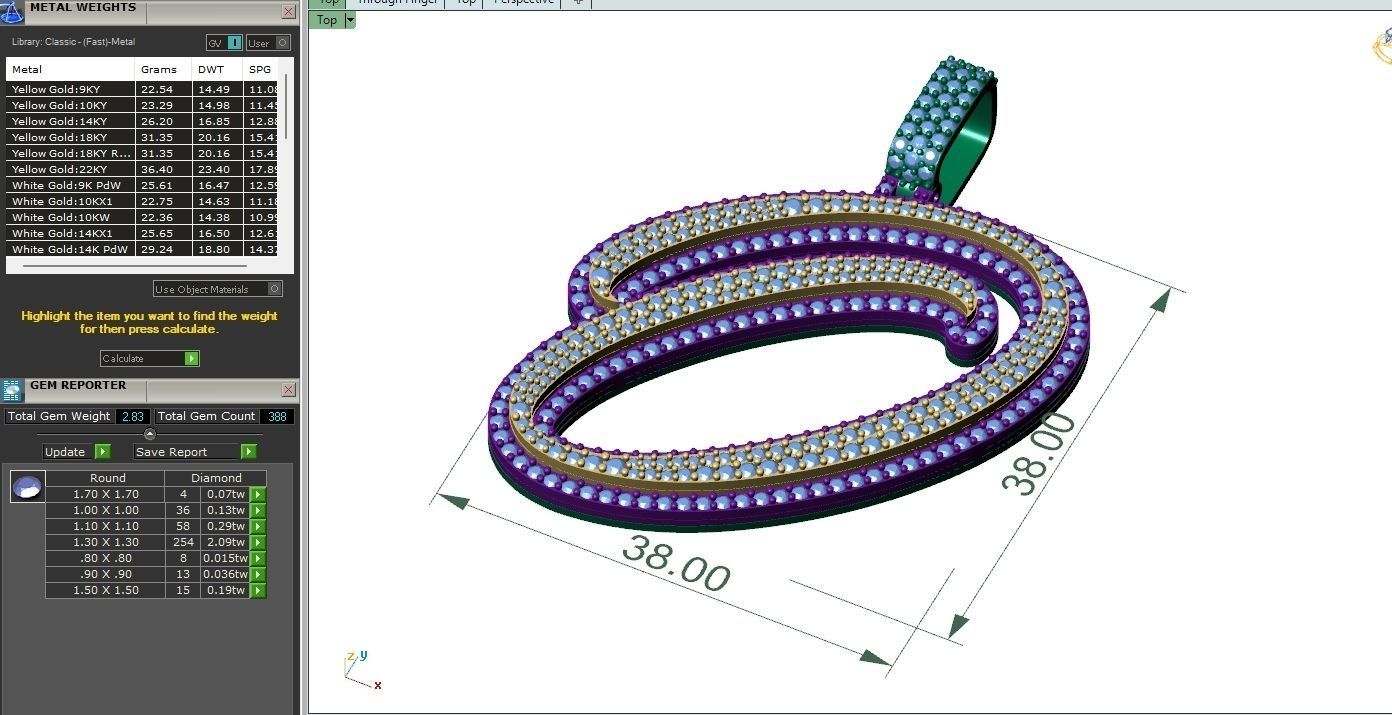Screen dimensions: 1392x715
Task: Switch to the Through Finger viewport tab
Action: tap(397, 2)
